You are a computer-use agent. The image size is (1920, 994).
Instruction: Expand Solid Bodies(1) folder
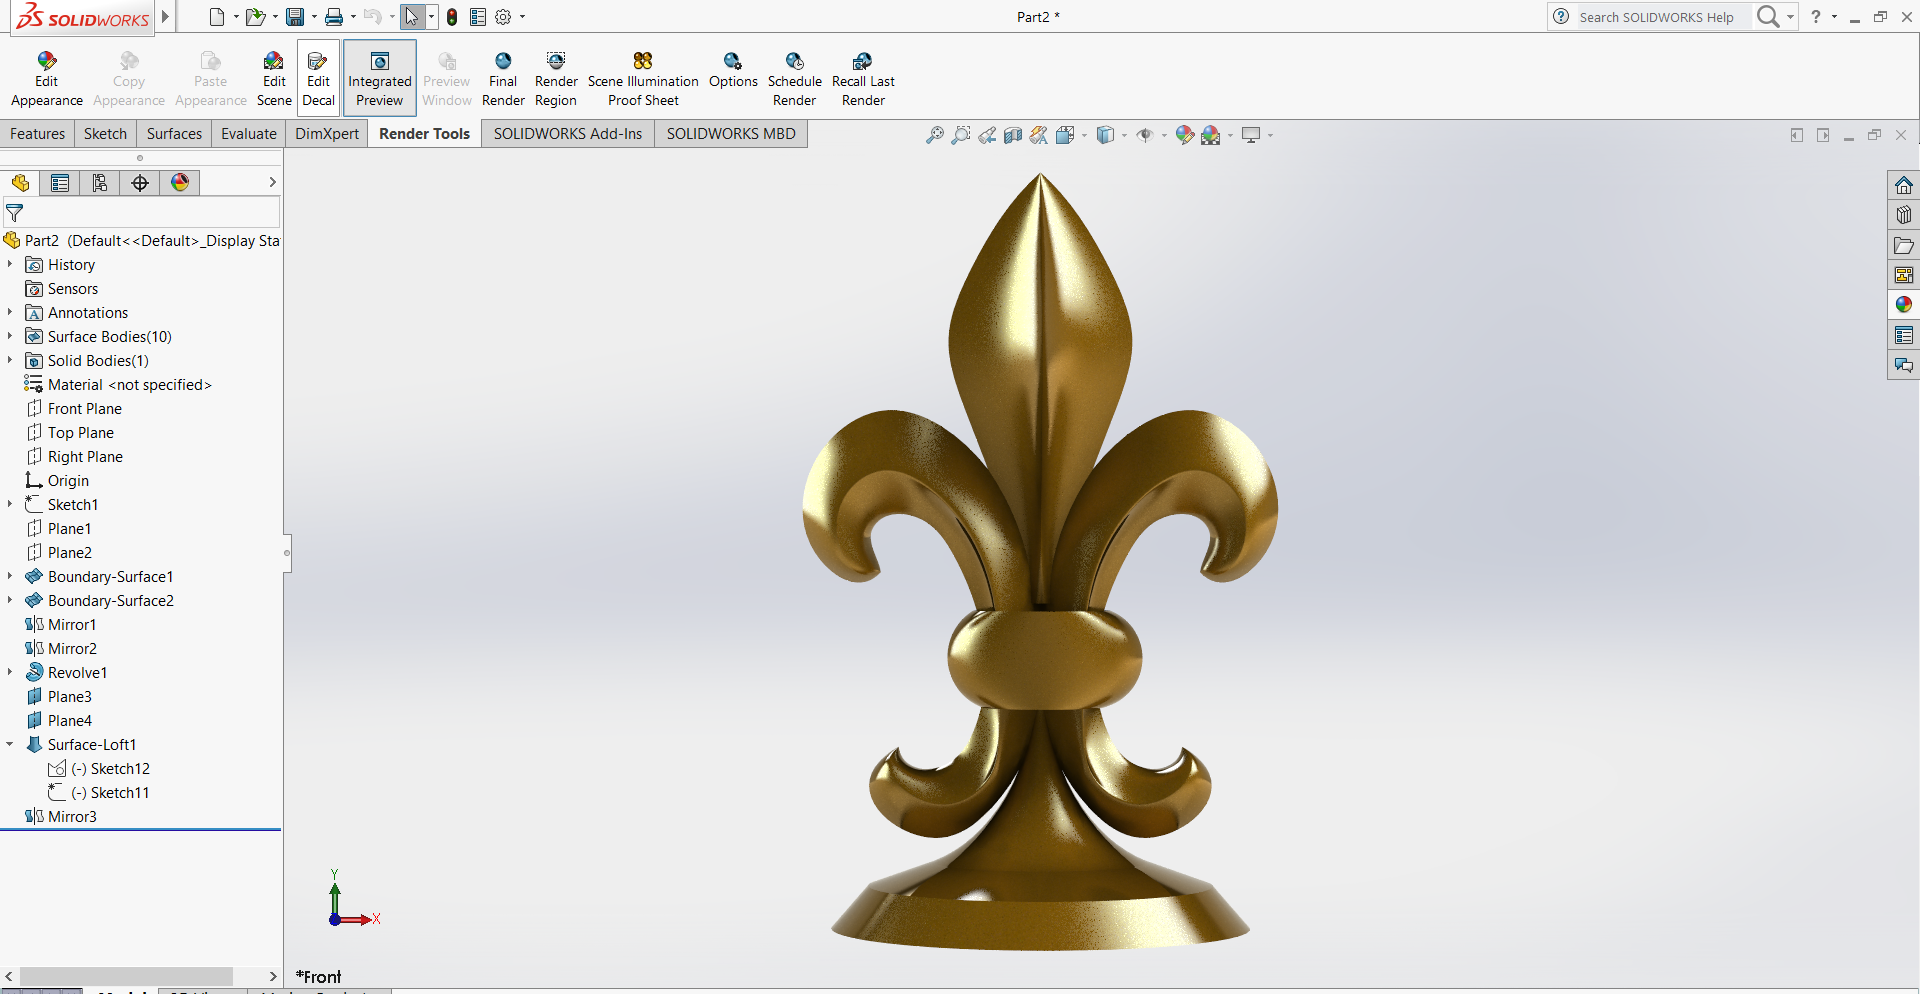pos(10,360)
